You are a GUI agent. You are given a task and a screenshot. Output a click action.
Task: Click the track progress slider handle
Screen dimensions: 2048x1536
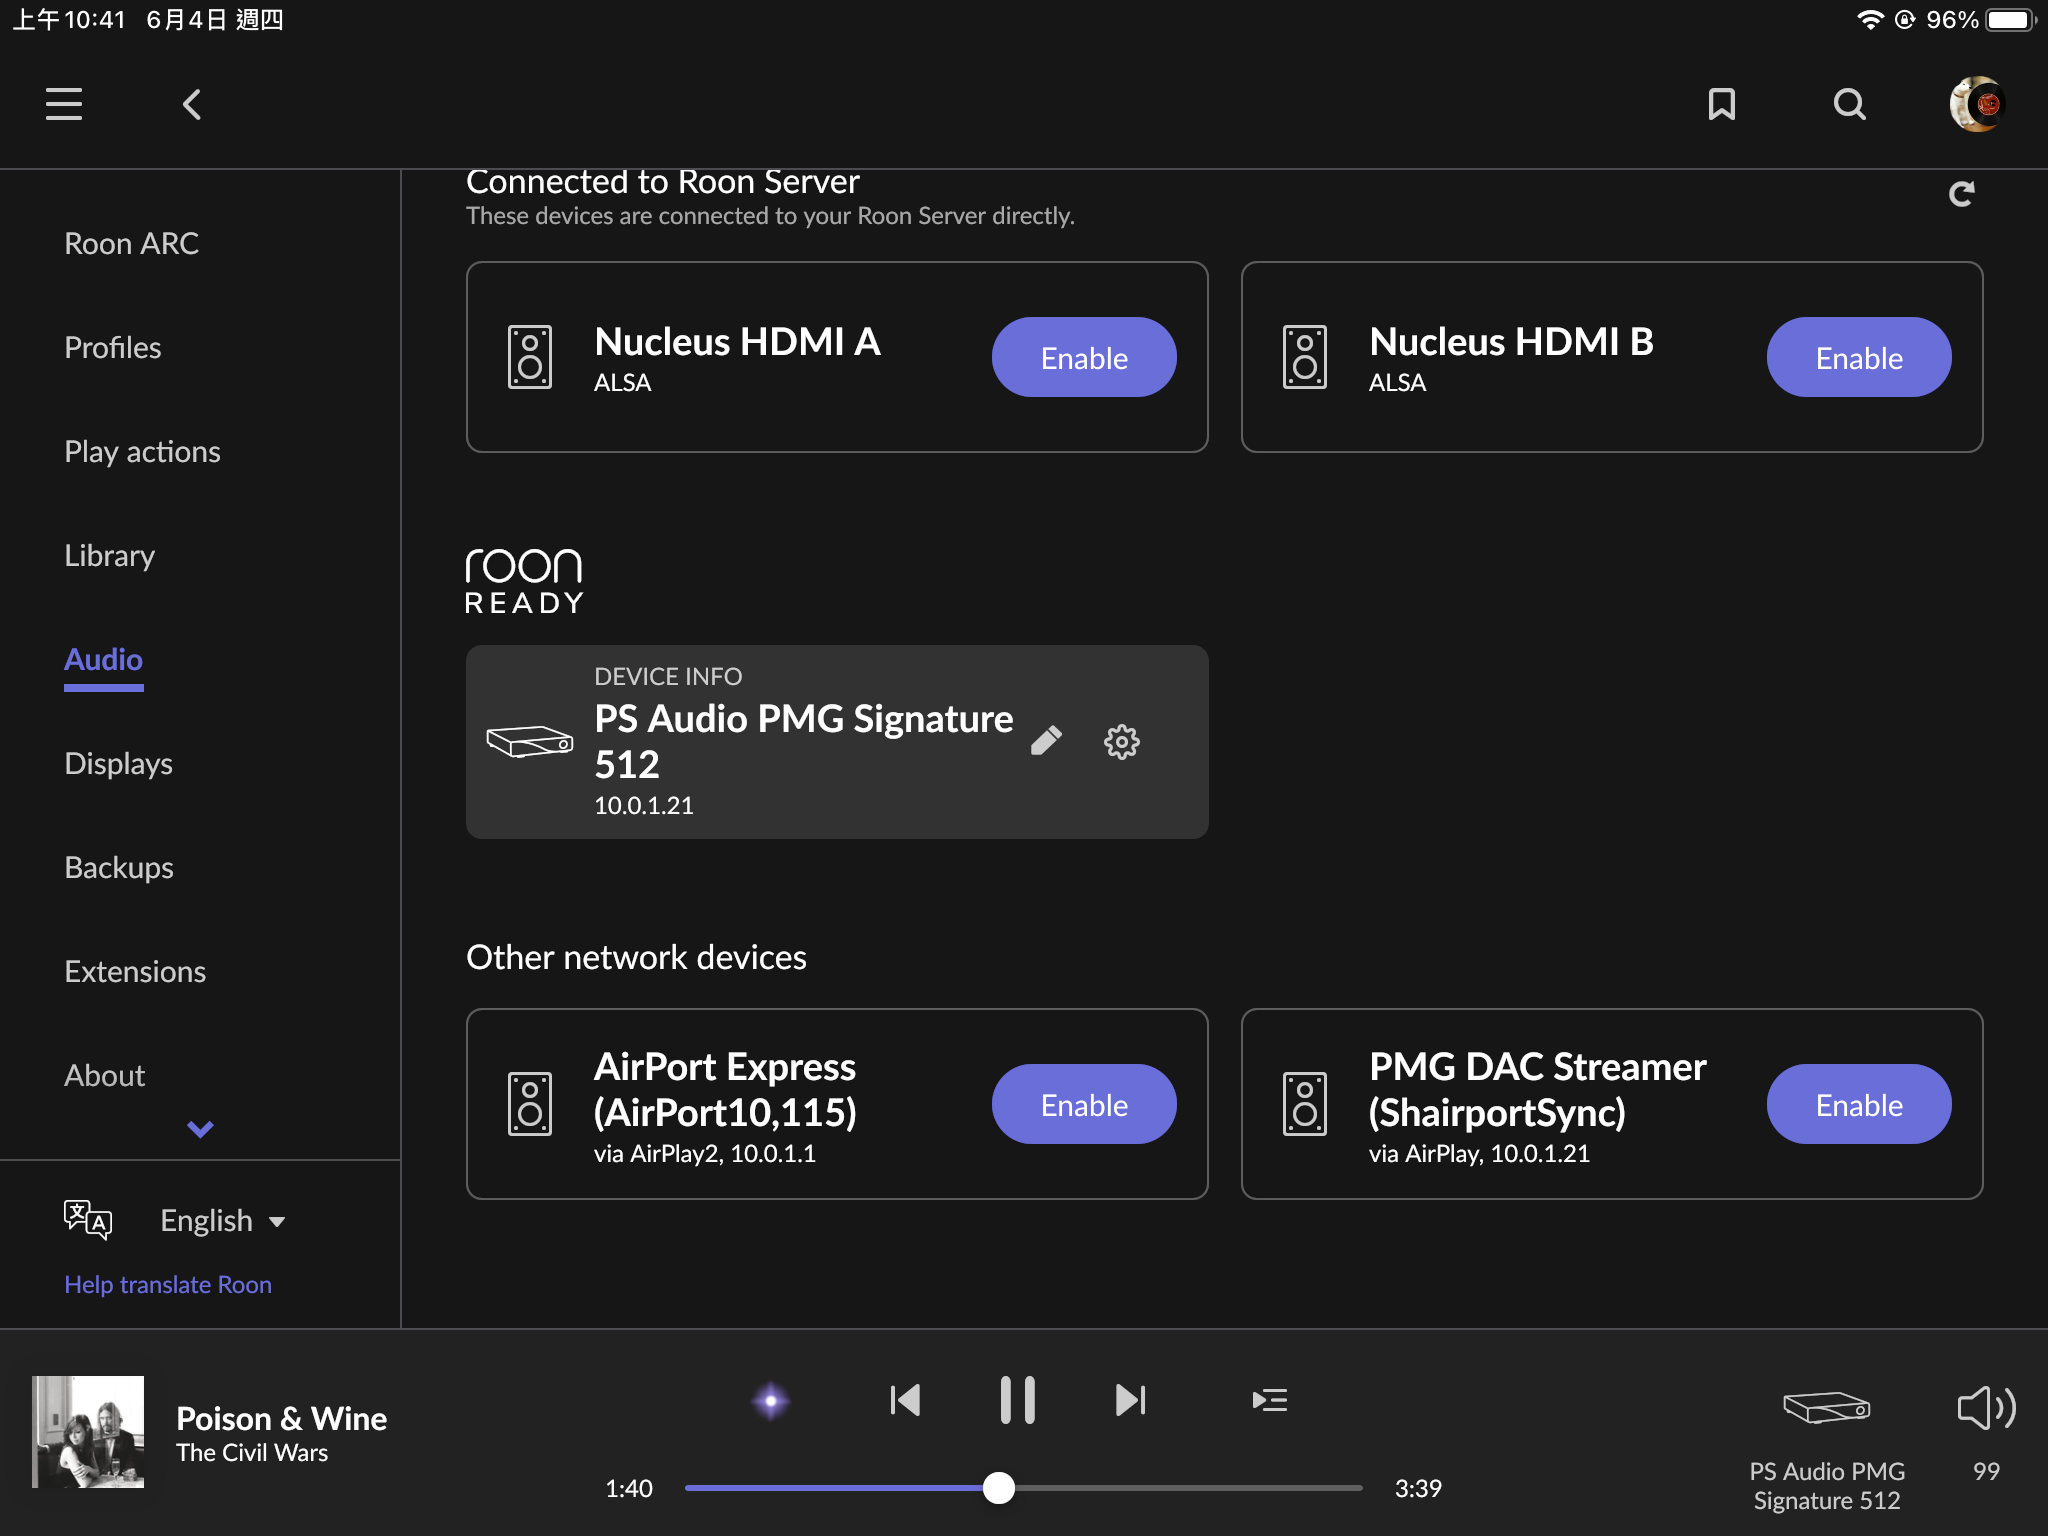pos(998,1488)
